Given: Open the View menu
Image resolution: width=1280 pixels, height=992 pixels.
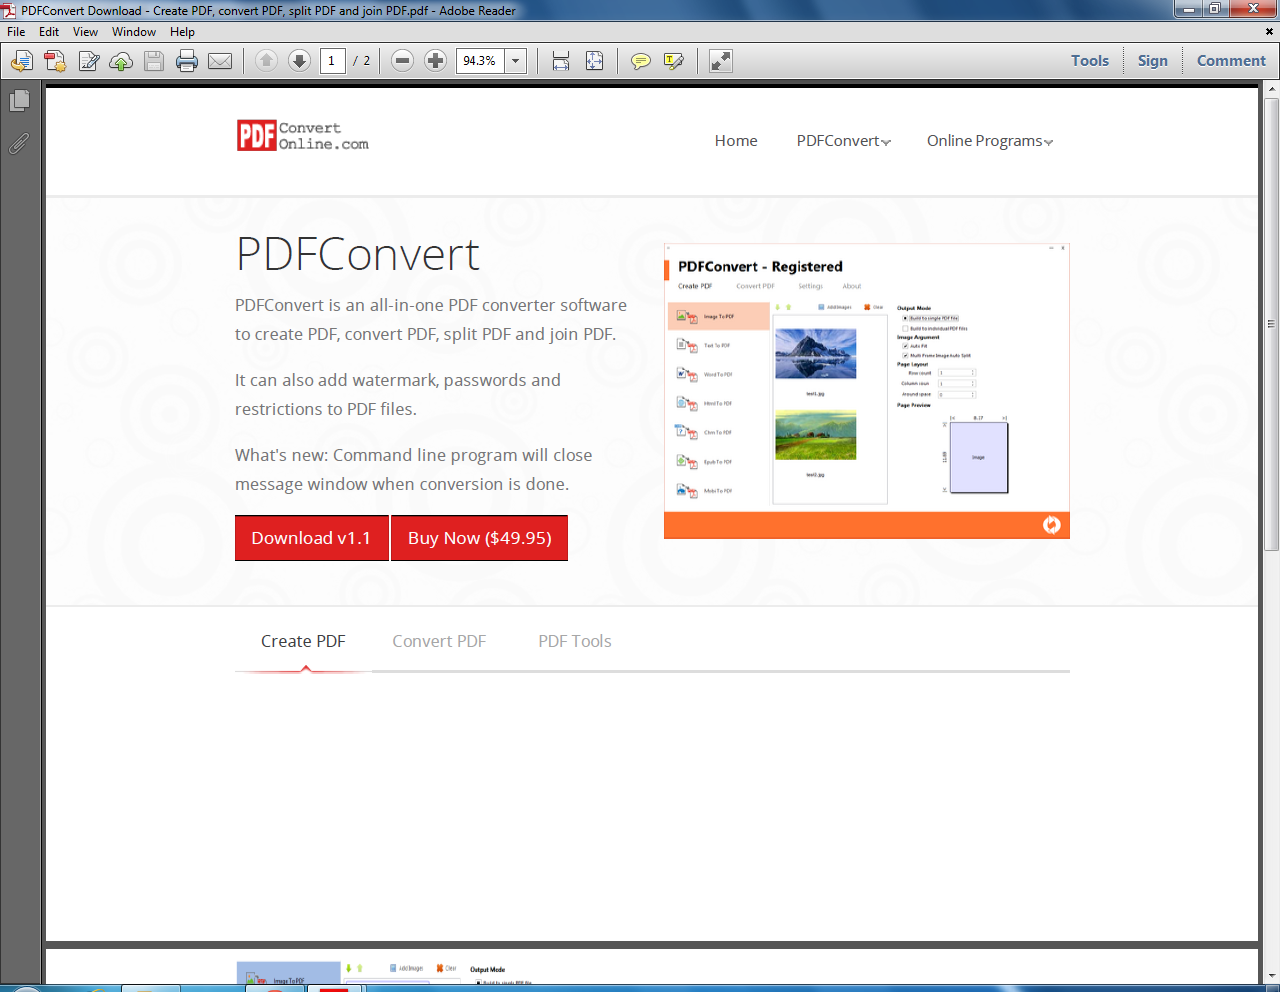Looking at the screenshot, I should (x=85, y=31).
